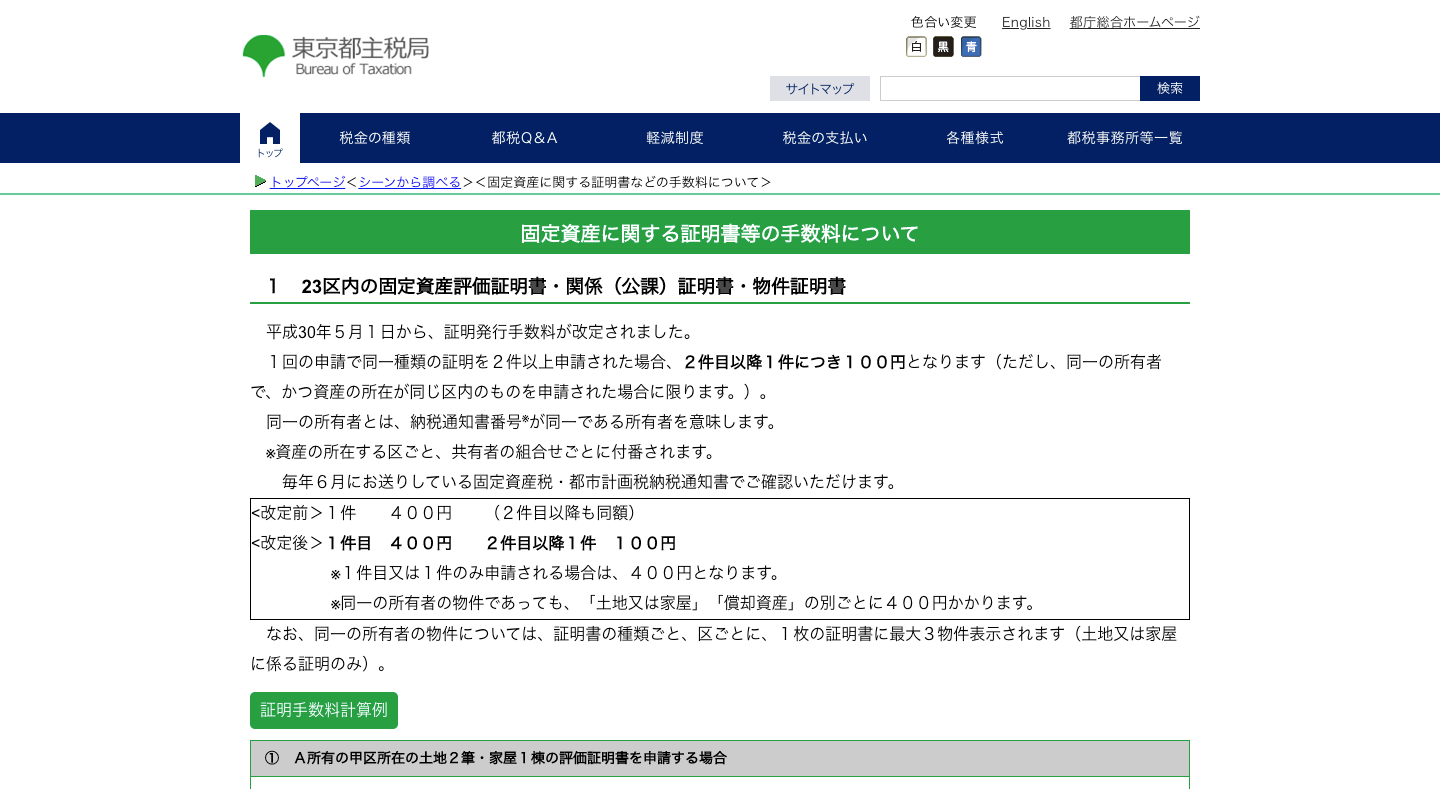Open the 税金の支払い page
Screen dimensions: 1440x789
pyautogui.click(x=825, y=137)
